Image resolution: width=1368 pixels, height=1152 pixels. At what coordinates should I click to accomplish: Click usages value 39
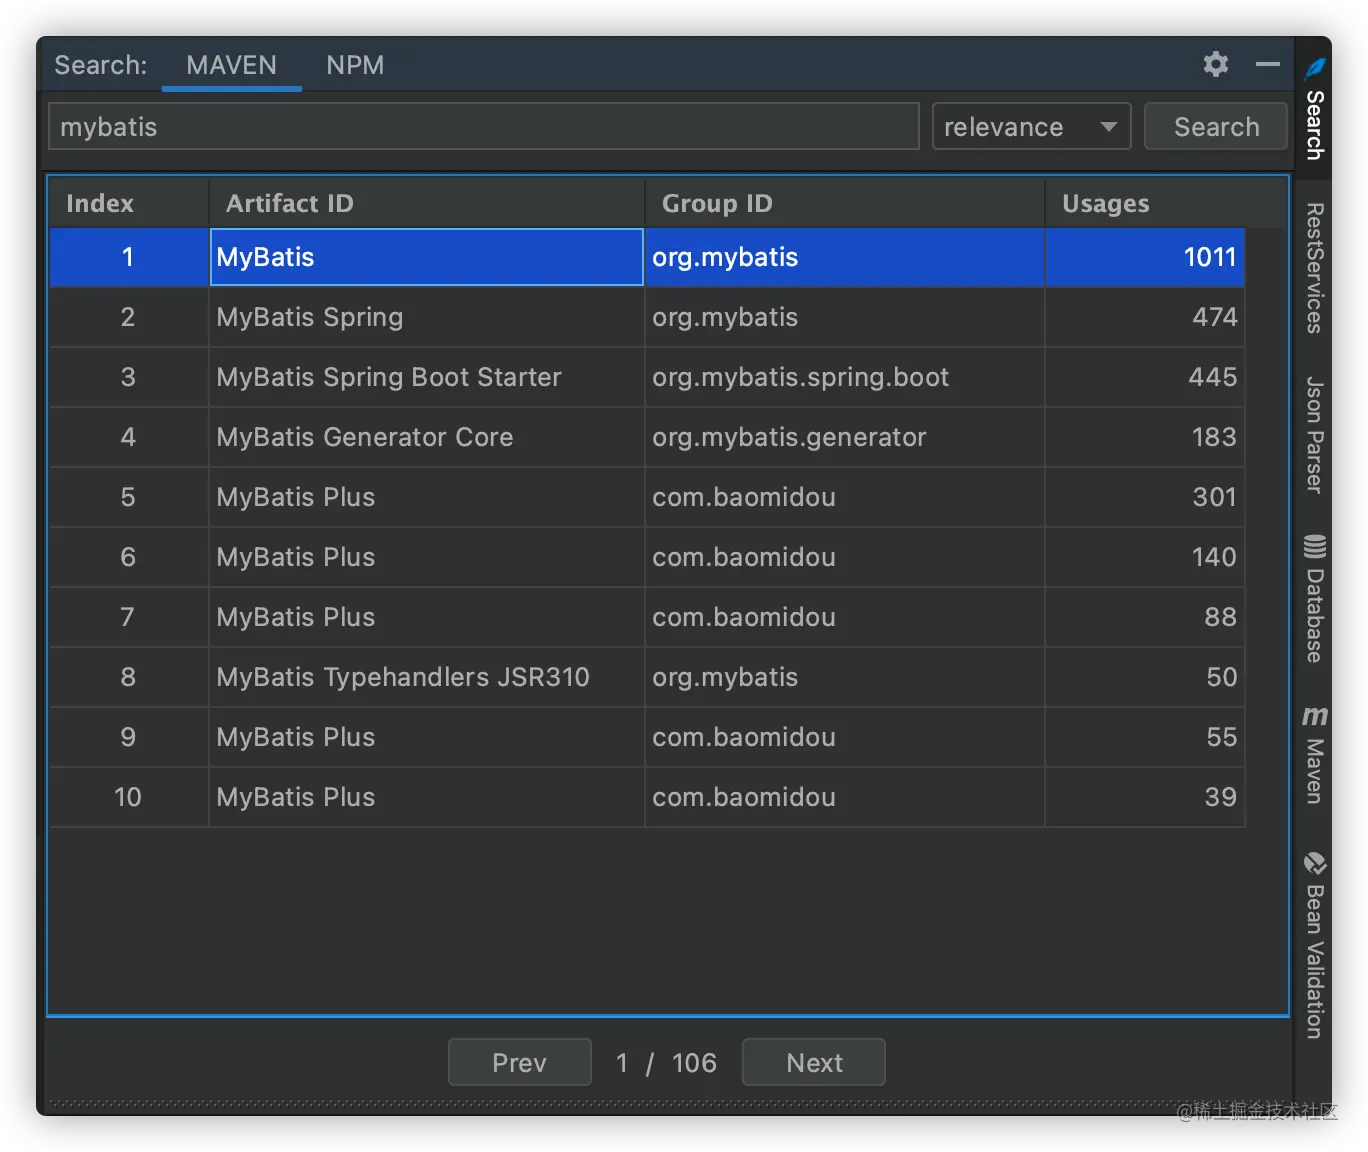pyautogui.click(x=1145, y=797)
